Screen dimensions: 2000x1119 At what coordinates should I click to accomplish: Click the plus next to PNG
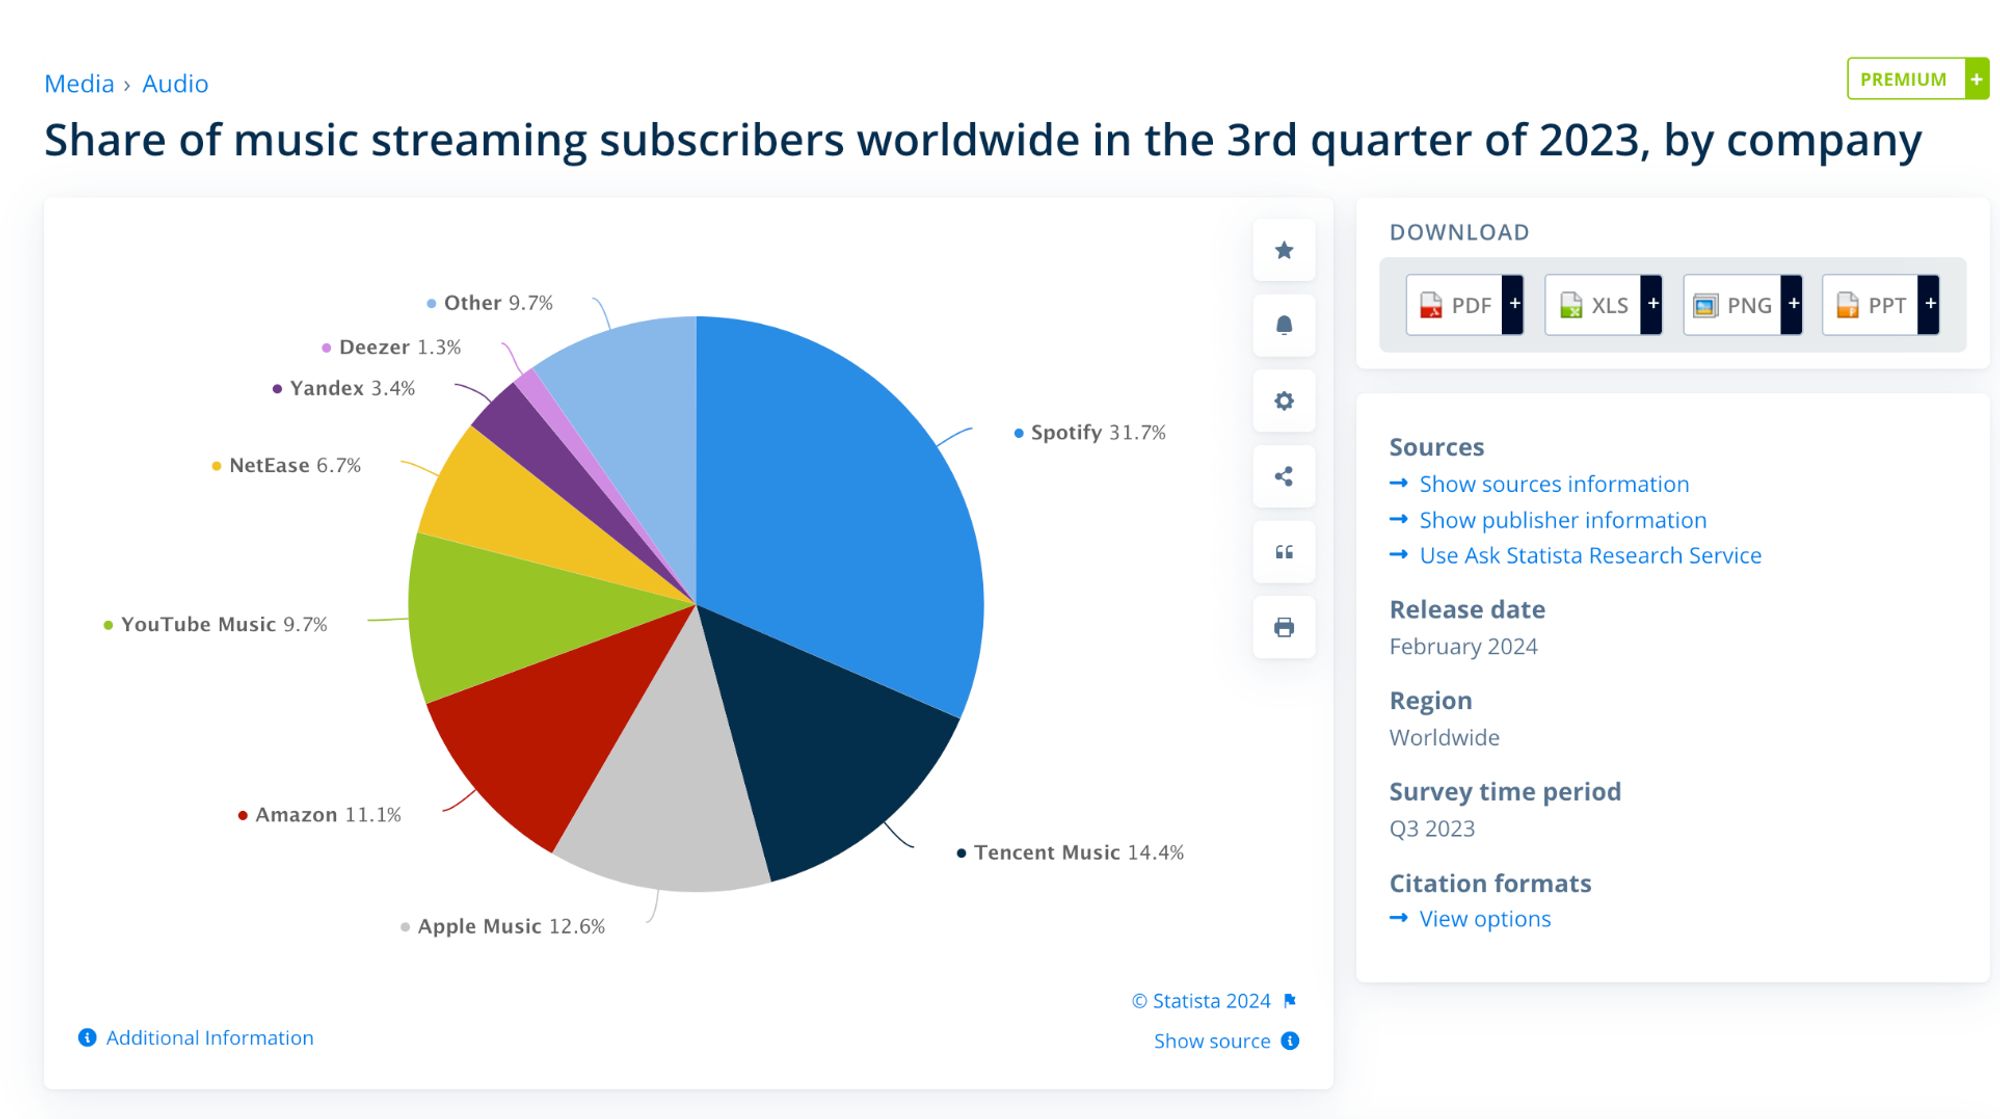point(1793,304)
